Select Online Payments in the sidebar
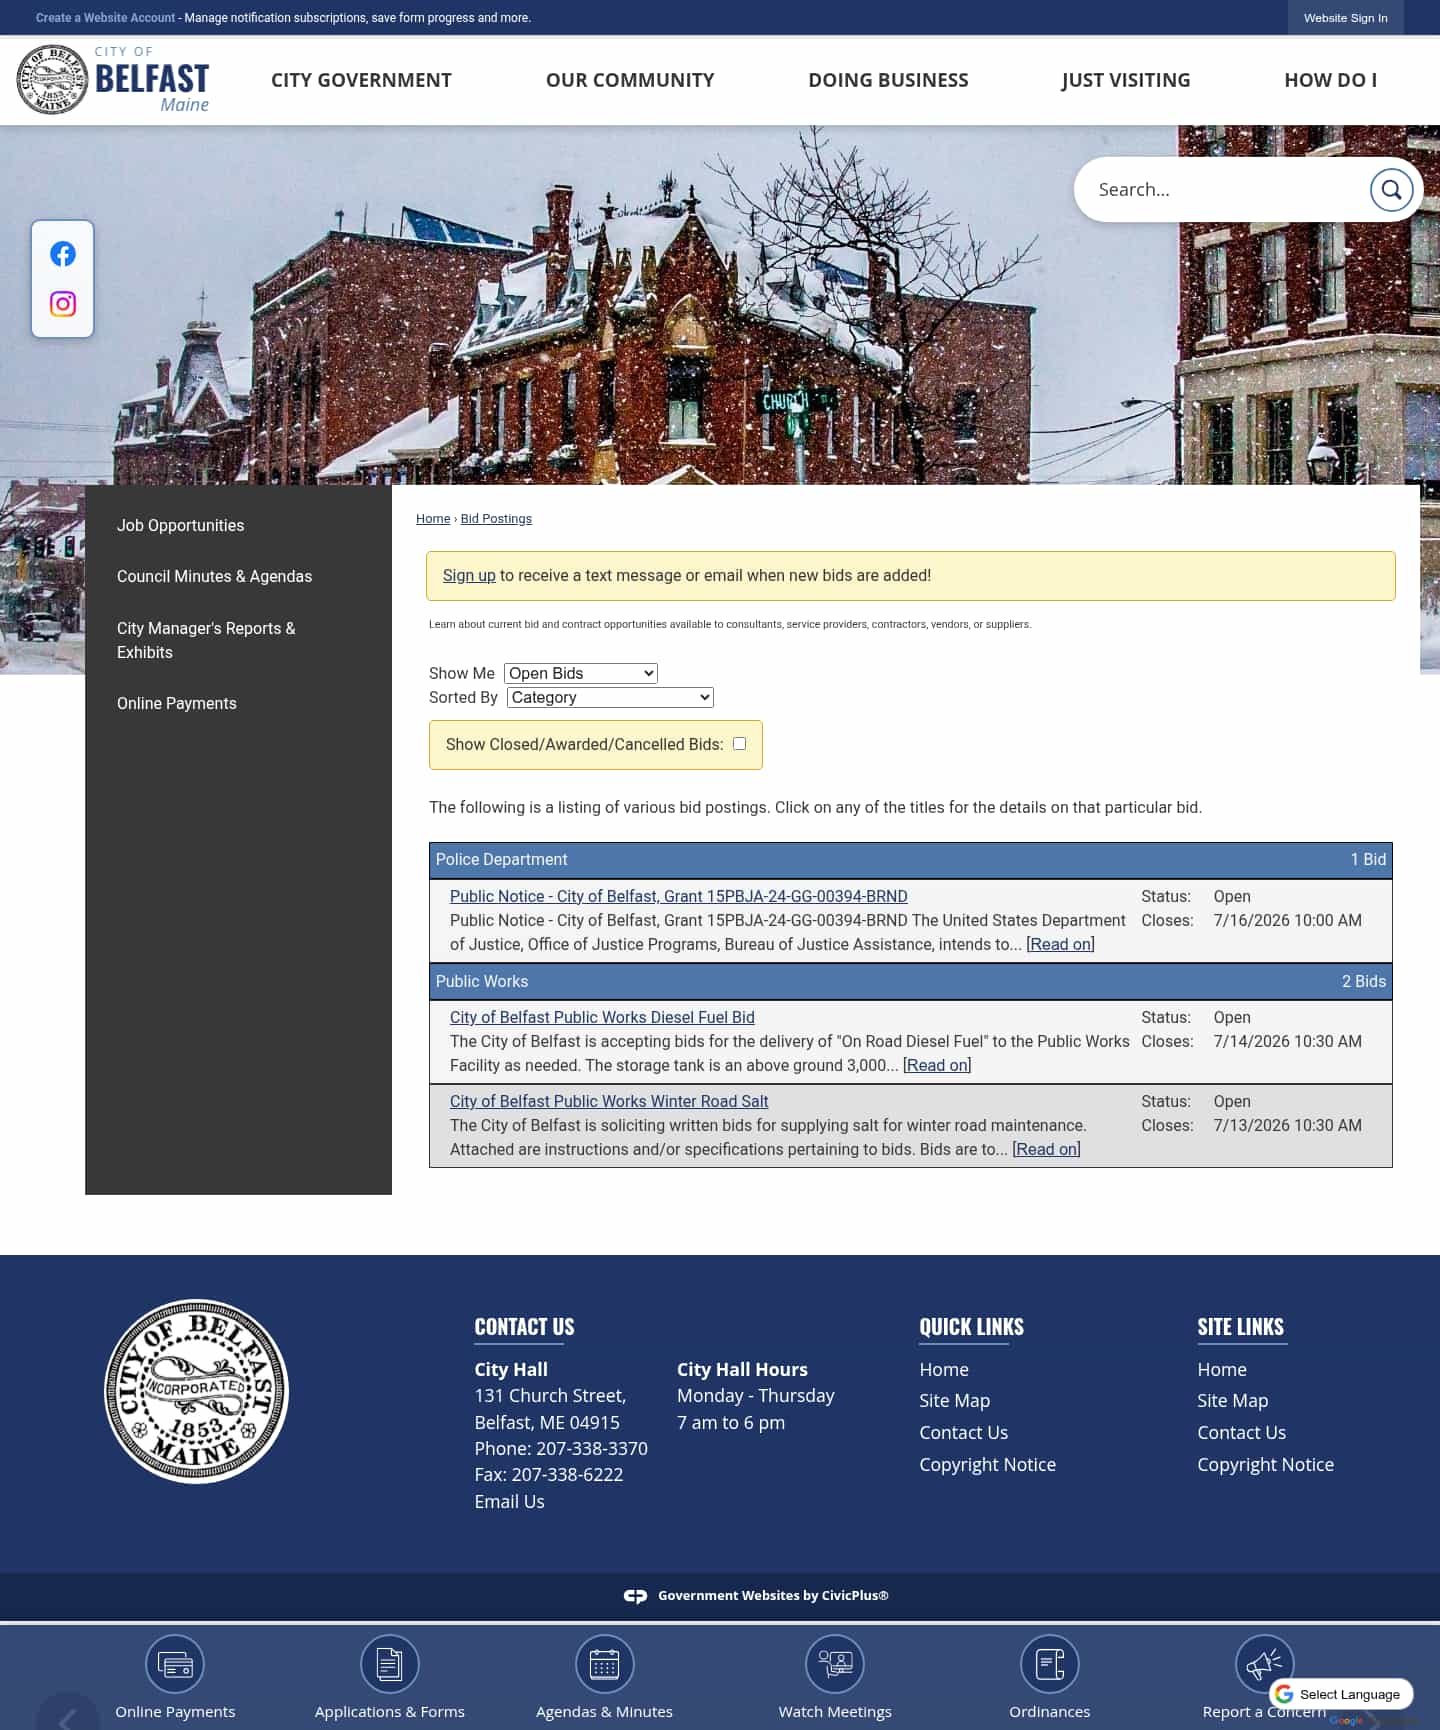This screenshot has width=1440, height=1730. coord(177,703)
